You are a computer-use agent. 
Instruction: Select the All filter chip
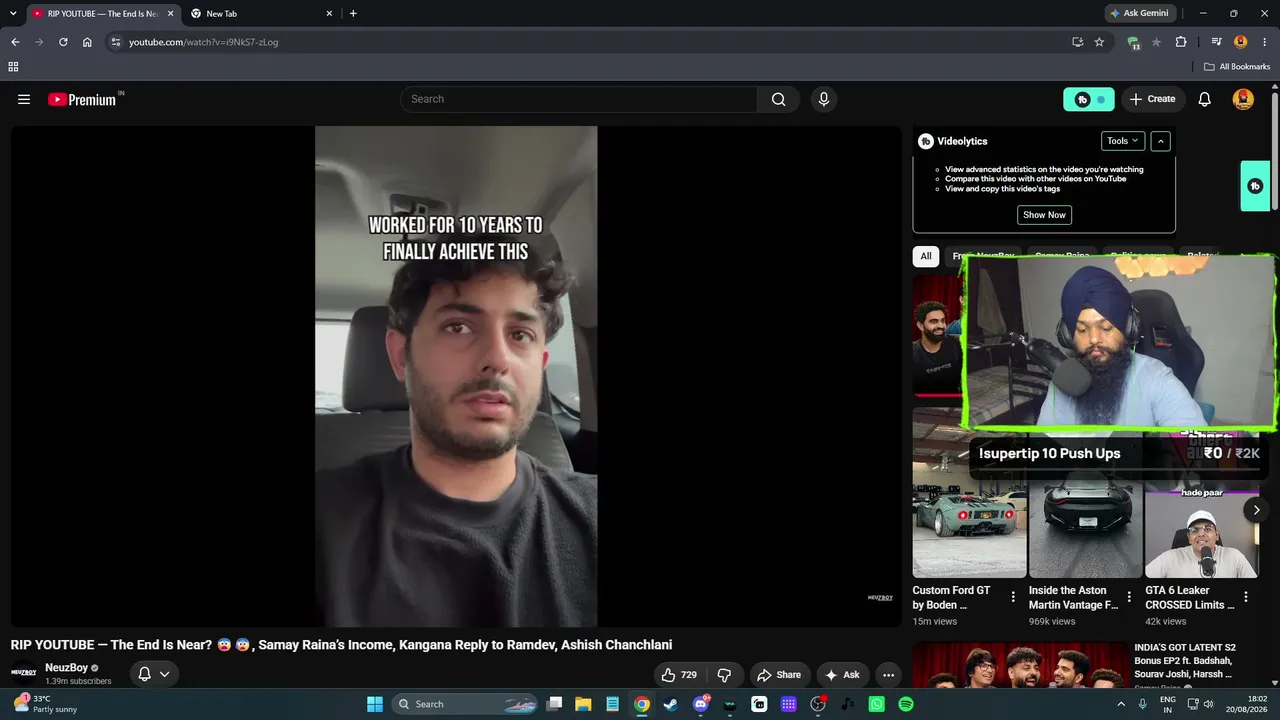click(926, 256)
